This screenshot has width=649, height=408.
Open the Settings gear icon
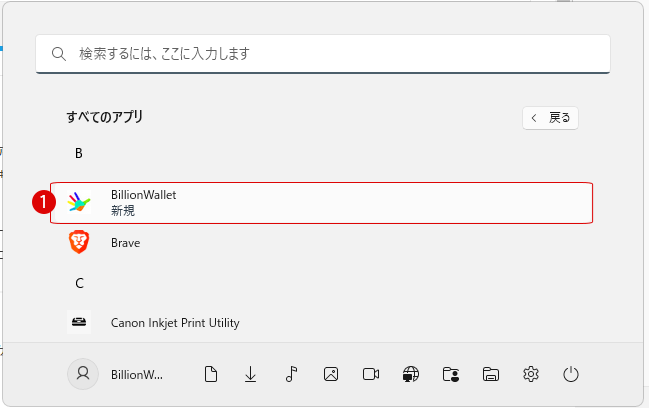[x=531, y=374]
